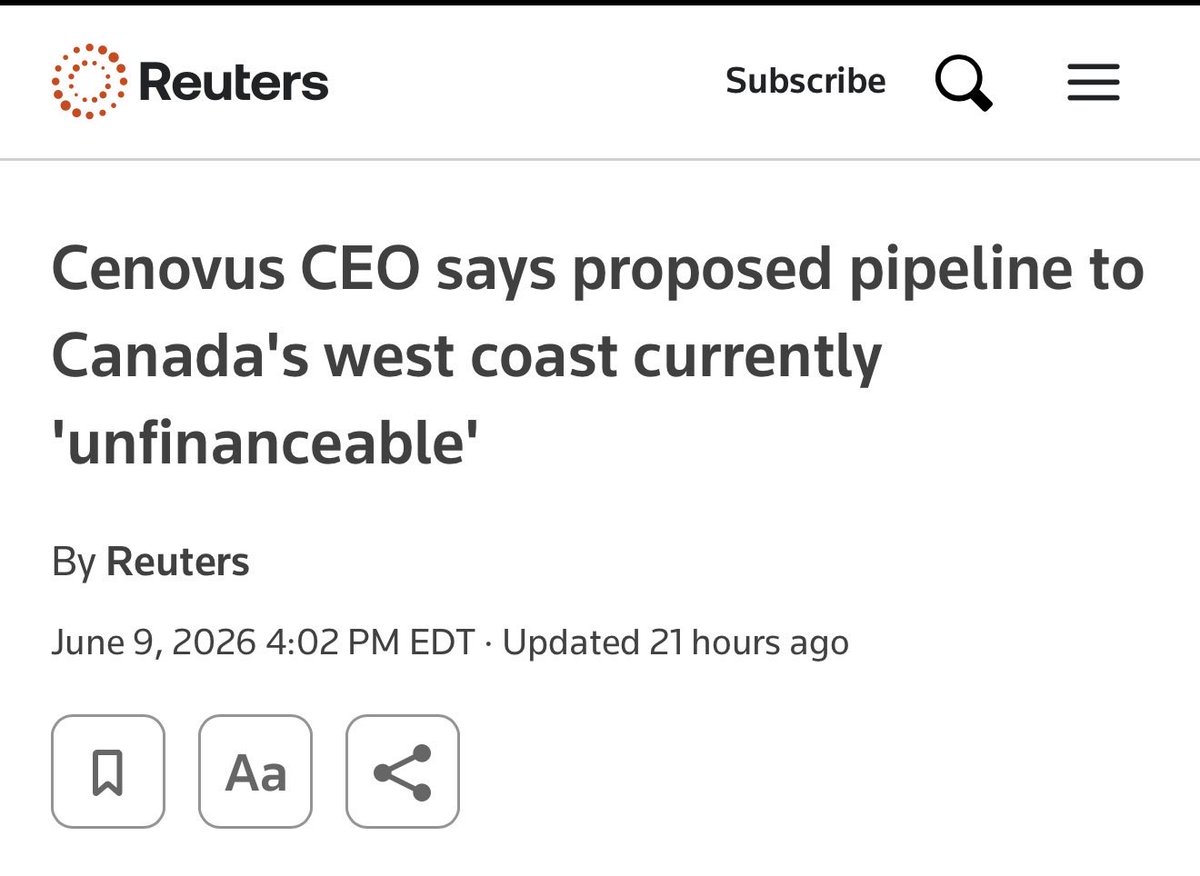The width and height of the screenshot is (1200, 876).
Task: Open the Aa text size options
Action: [256, 772]
